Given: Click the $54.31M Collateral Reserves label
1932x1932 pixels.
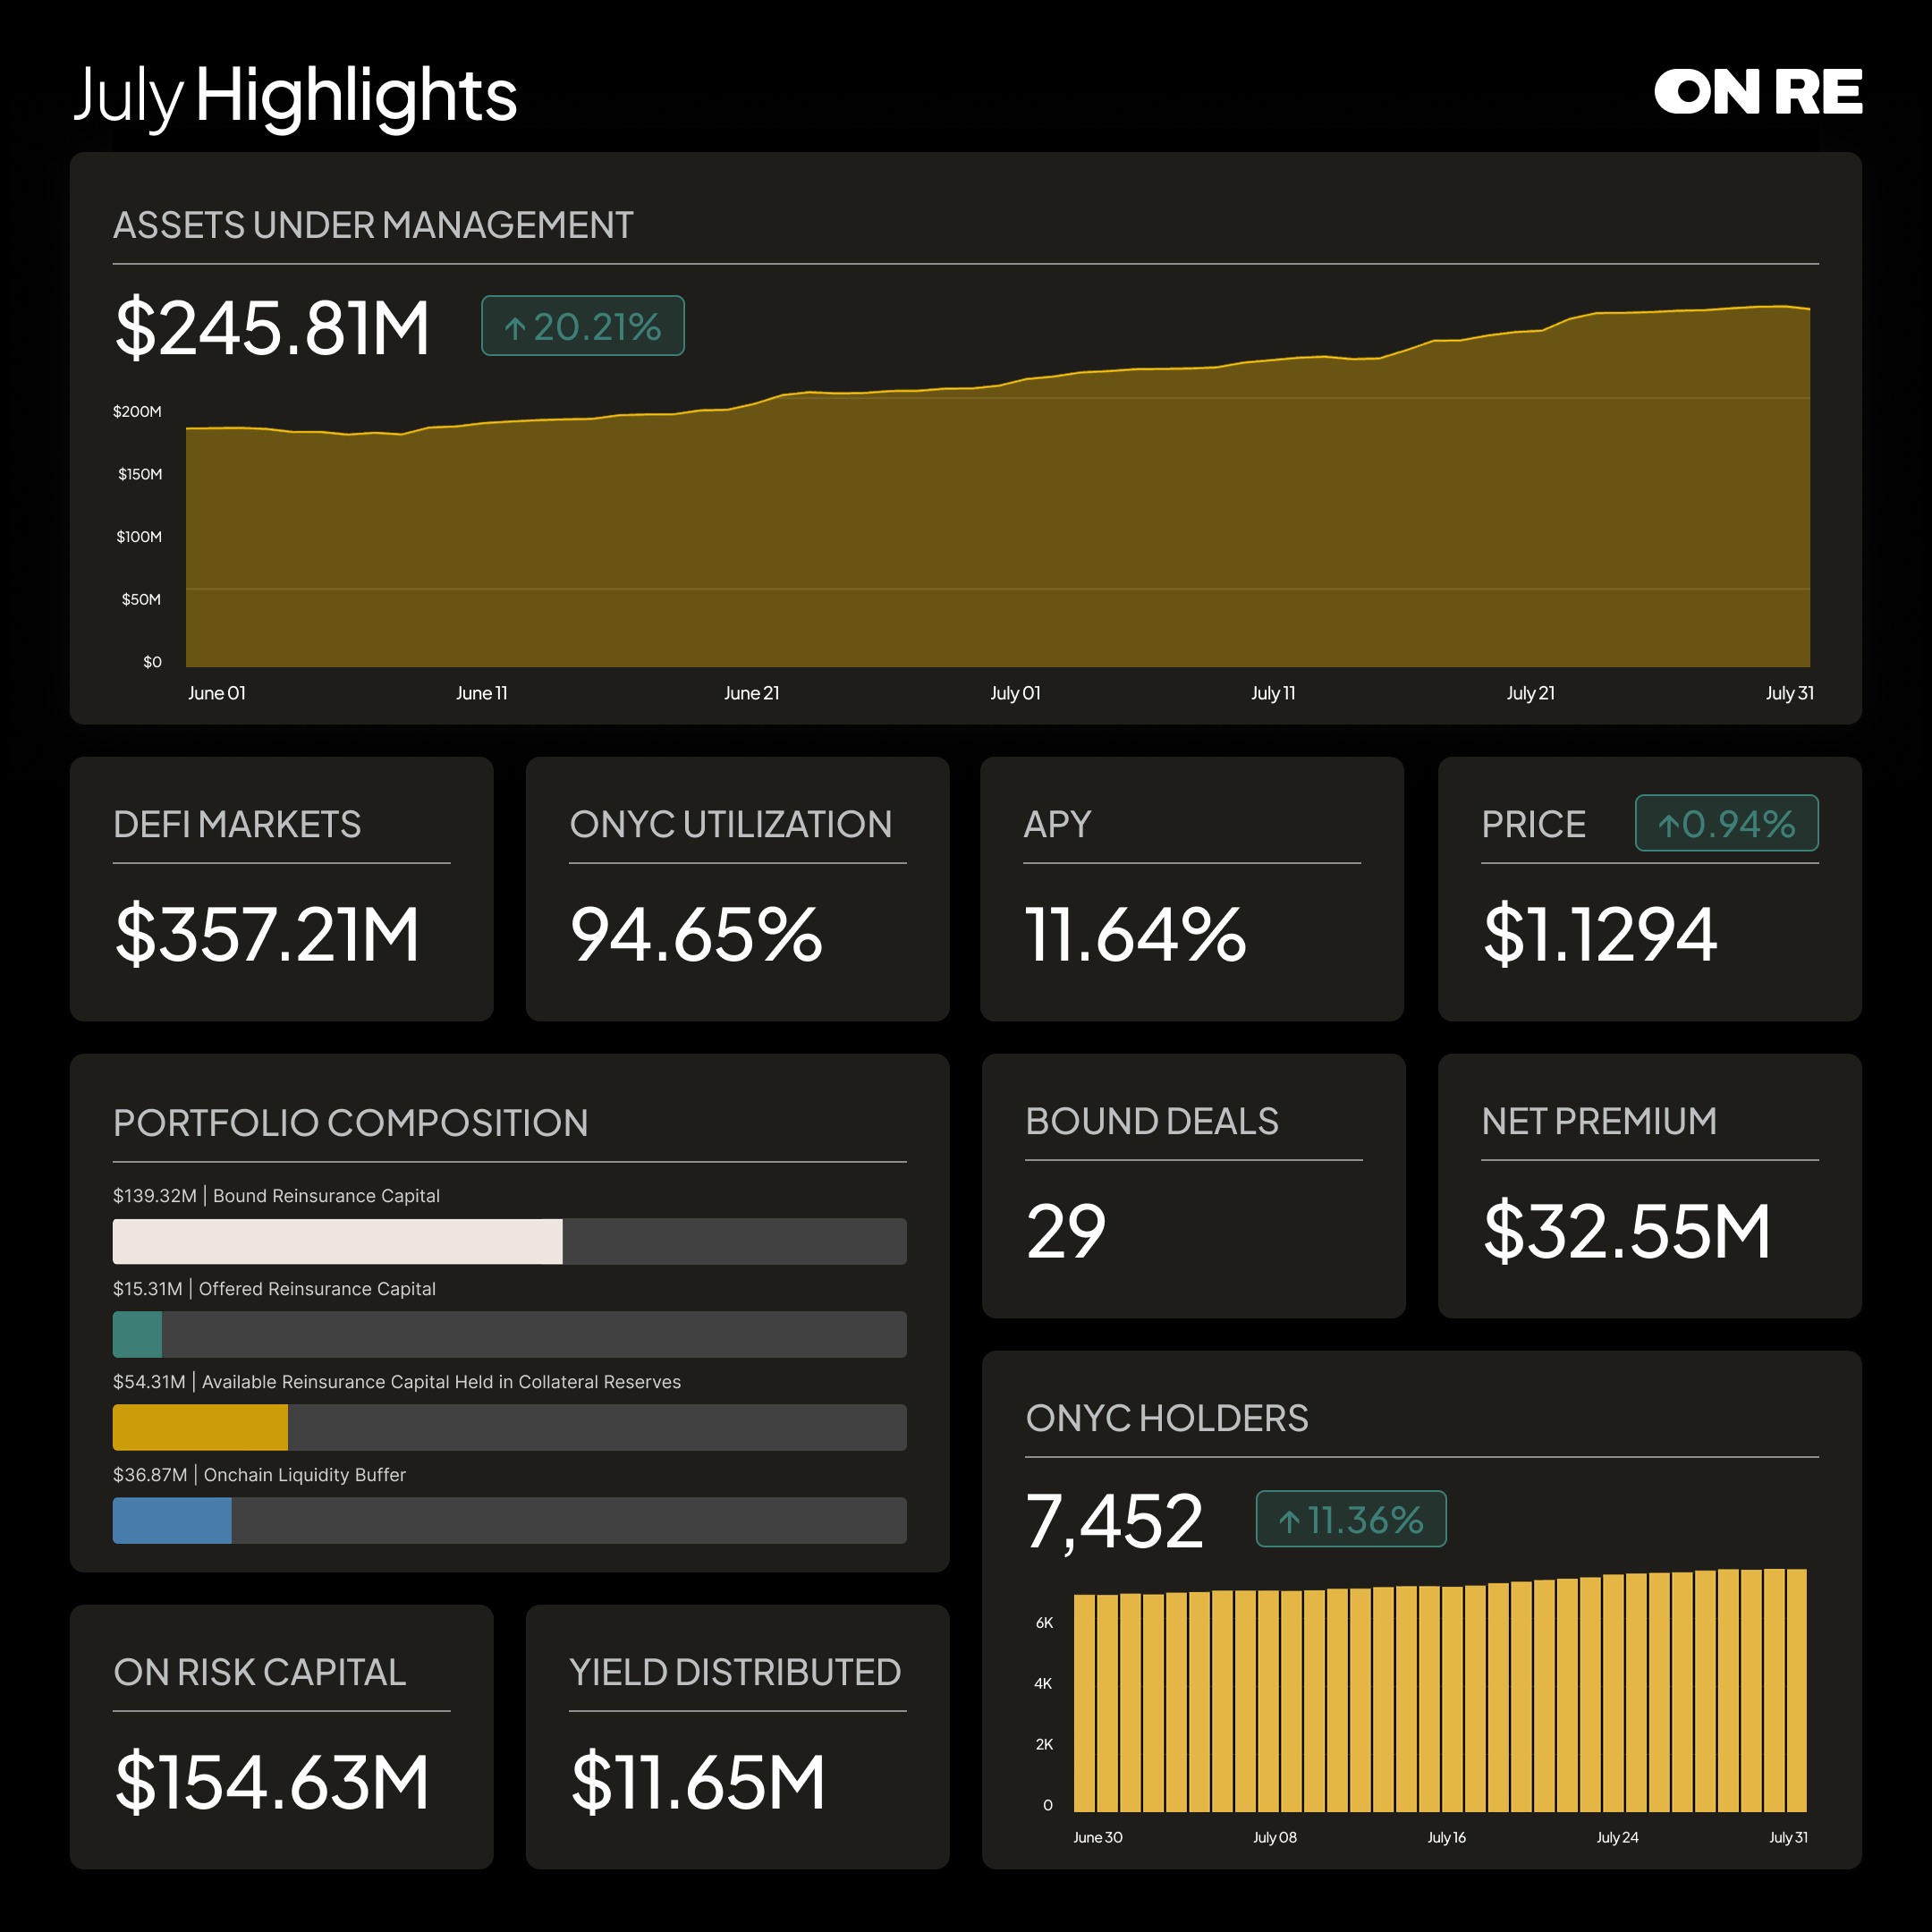Looking at the screenshot, I should 397,1382.
